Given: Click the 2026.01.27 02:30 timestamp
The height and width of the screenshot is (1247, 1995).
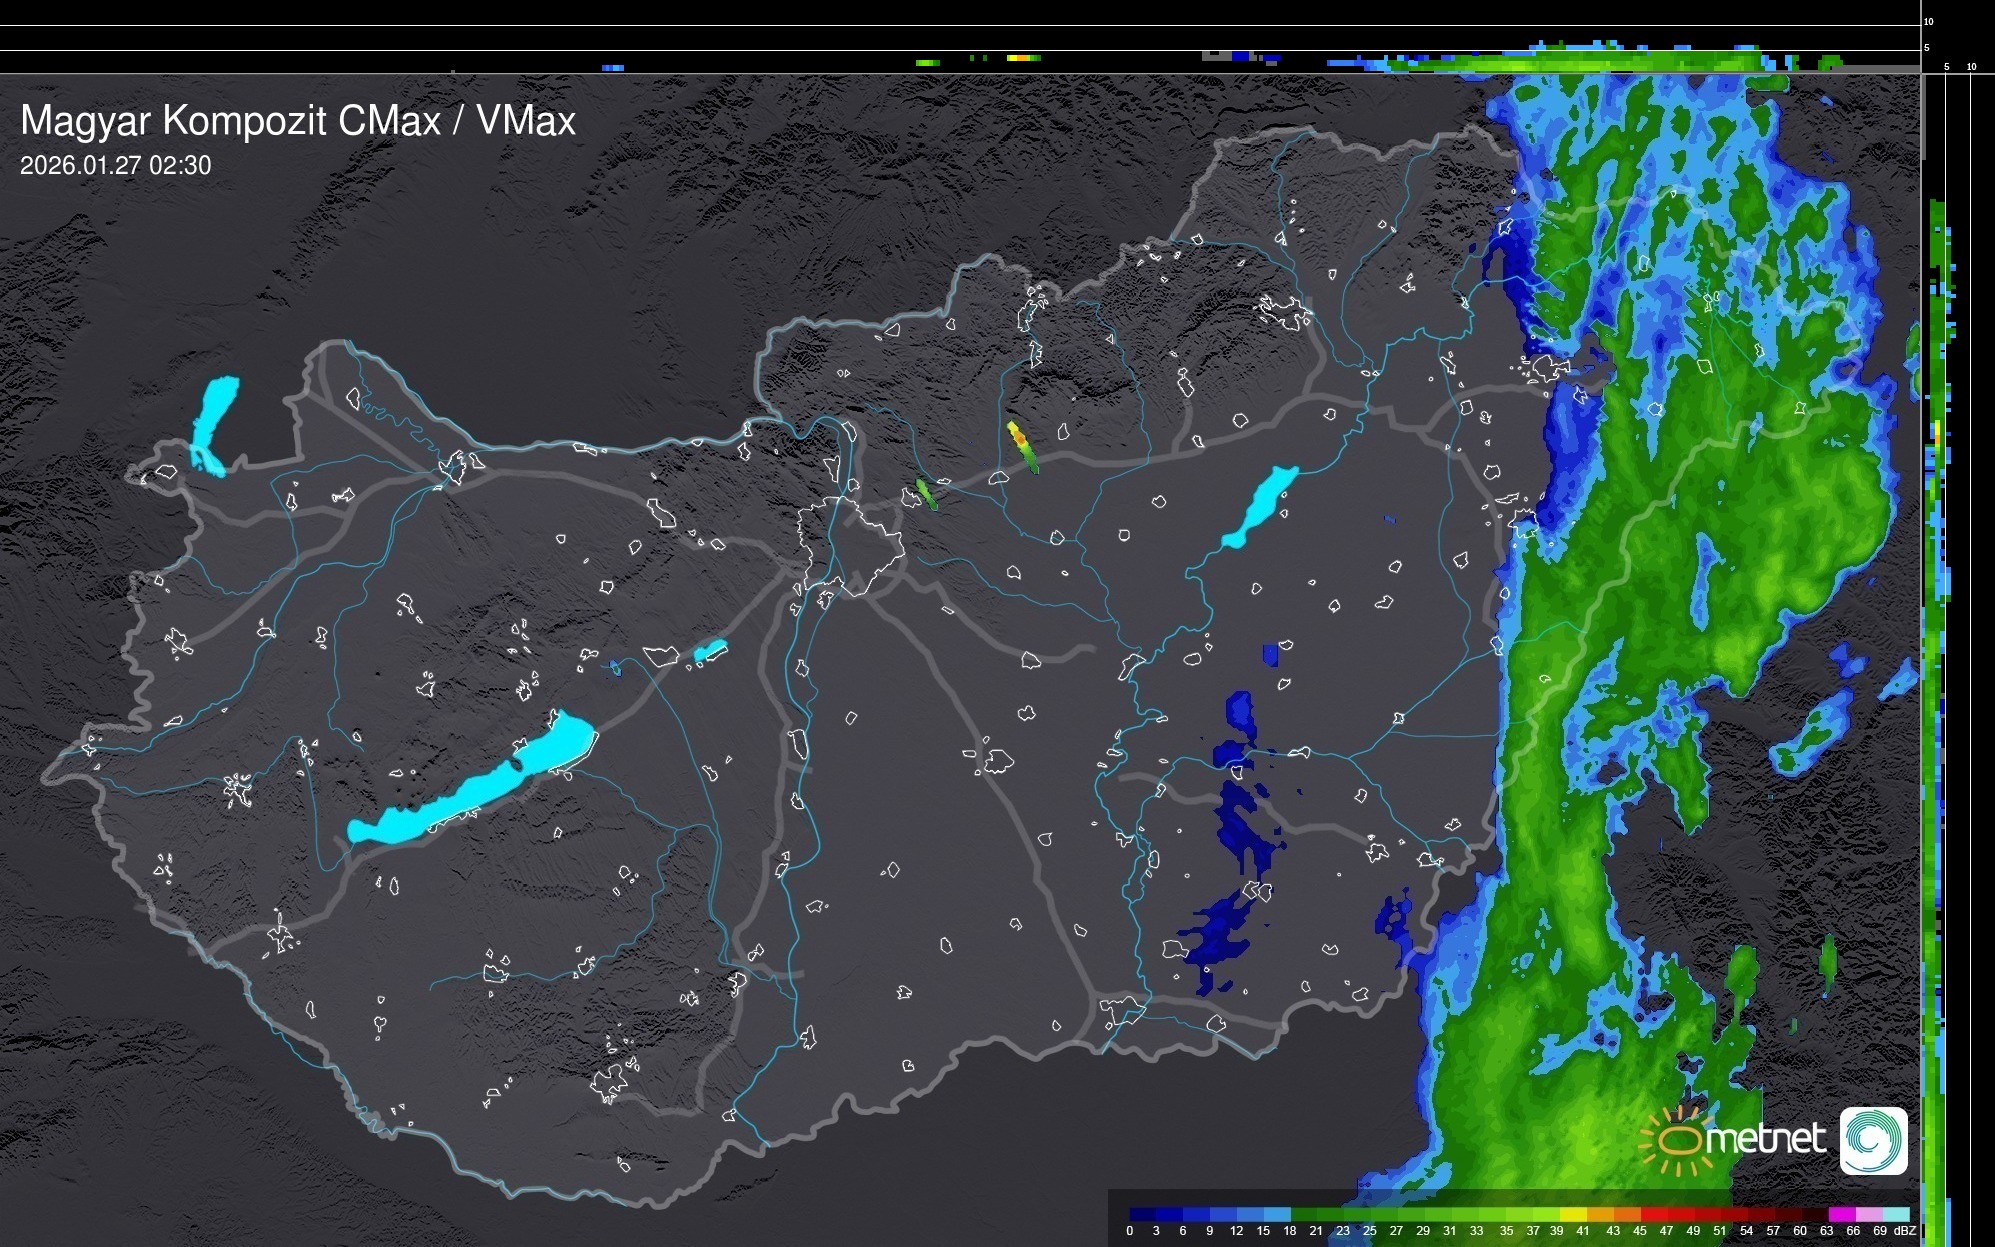Looking at the screenshot, I should point(115,166).
